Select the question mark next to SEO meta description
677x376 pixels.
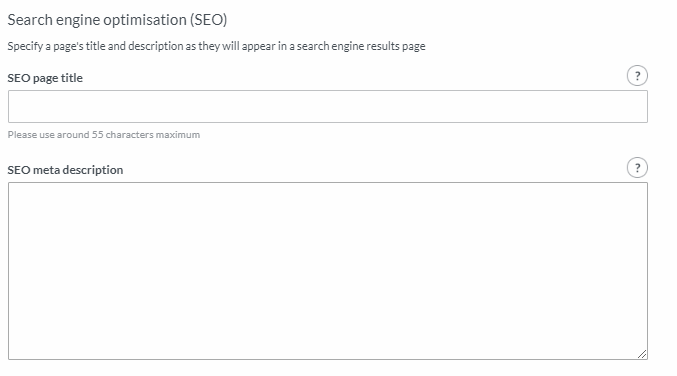click(x=637, y=167)
